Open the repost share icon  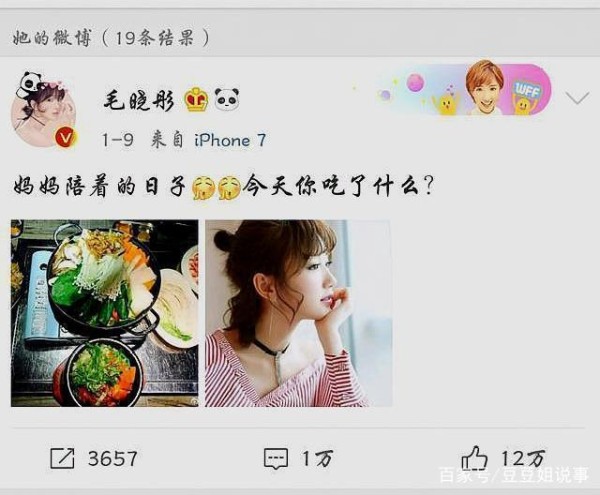[62, 458]
